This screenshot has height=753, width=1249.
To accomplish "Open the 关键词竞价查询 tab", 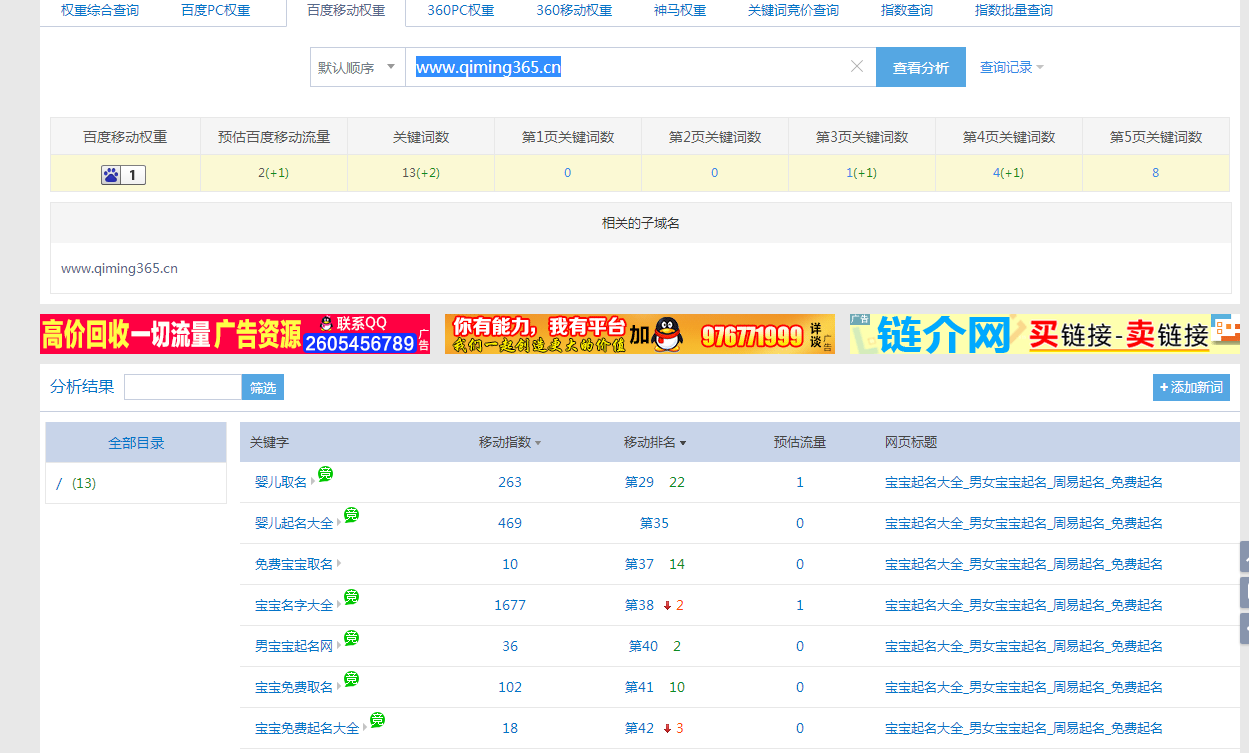I will click(x=793, y=11).
